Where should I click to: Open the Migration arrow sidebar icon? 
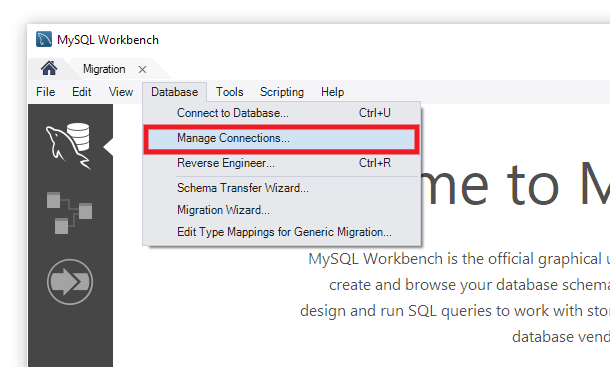70,282
